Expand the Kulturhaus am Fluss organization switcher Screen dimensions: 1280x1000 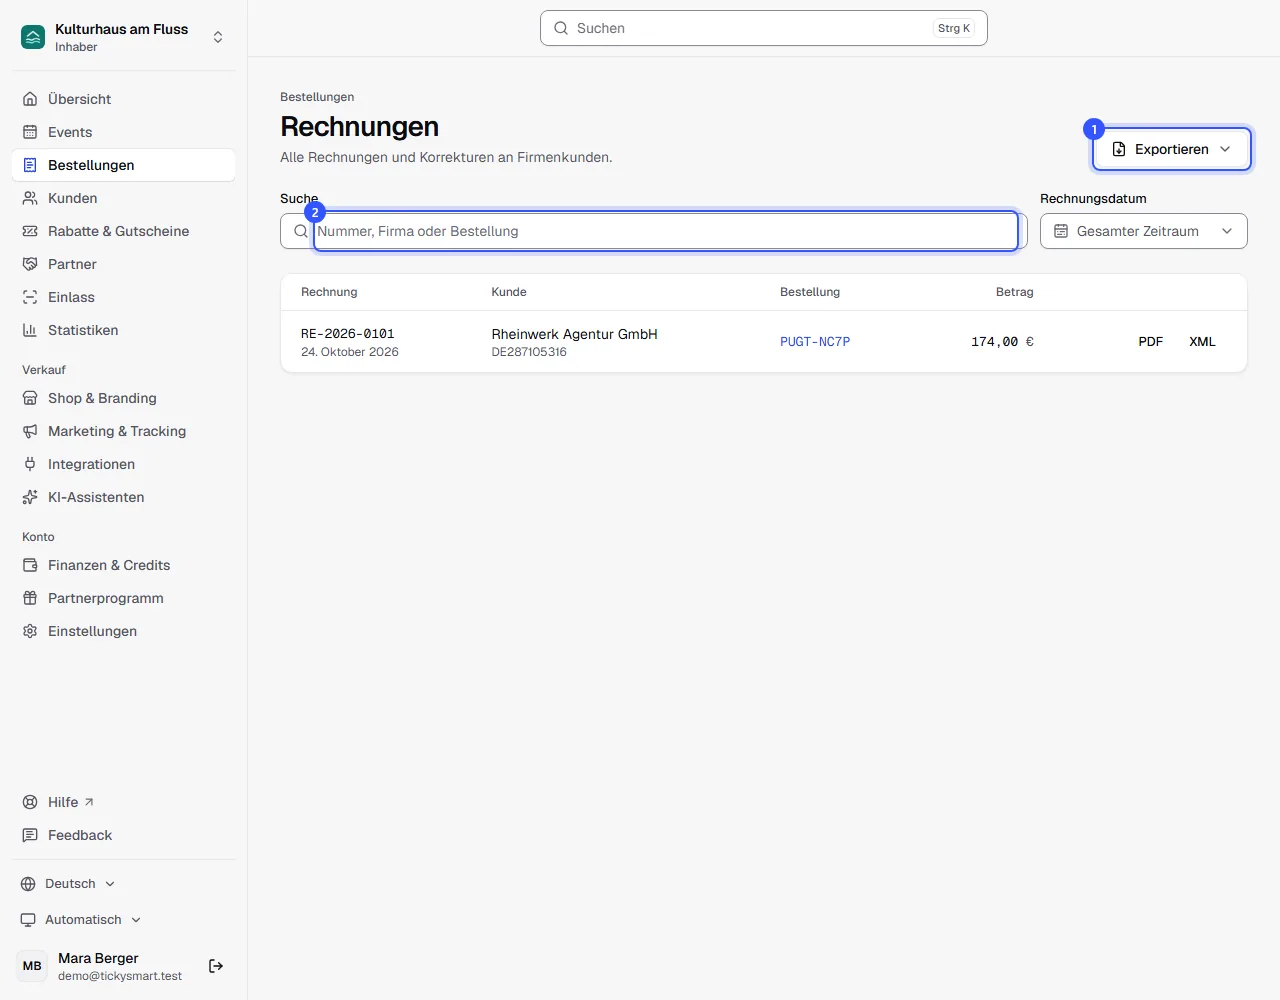coord(124,37)
